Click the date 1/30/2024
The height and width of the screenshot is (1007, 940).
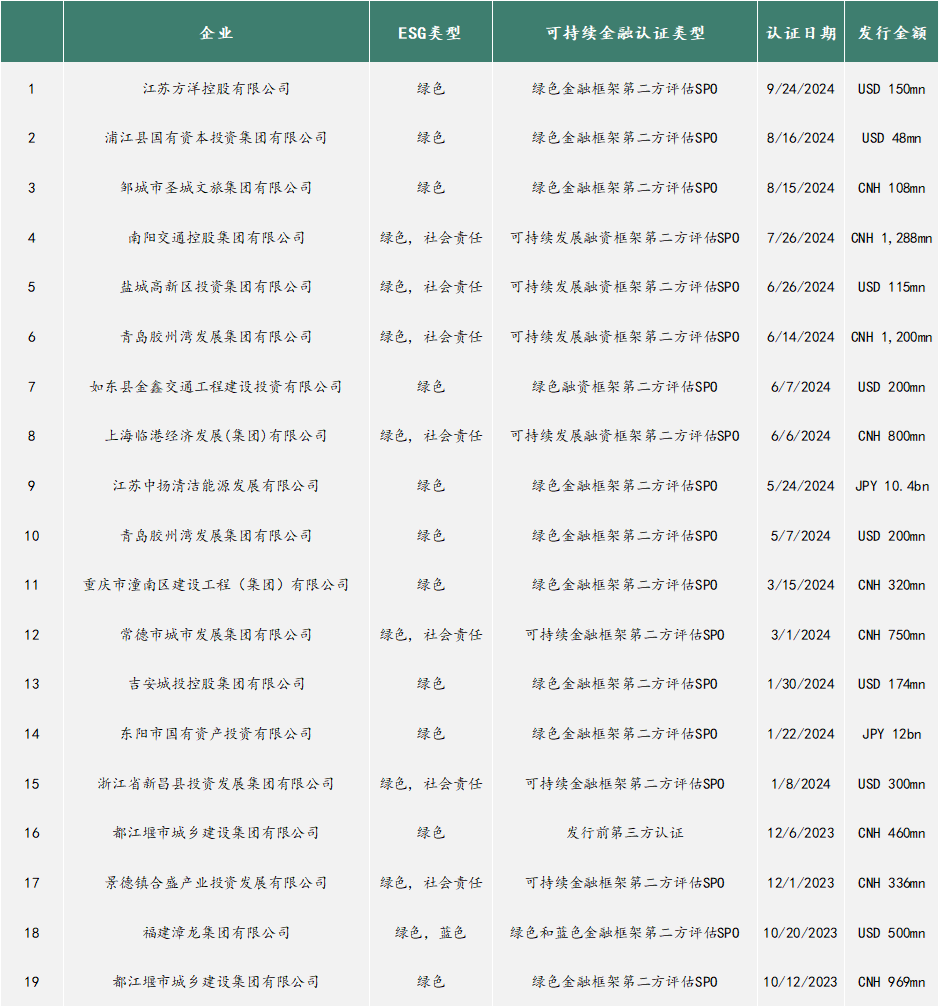[x=801, y=684]
